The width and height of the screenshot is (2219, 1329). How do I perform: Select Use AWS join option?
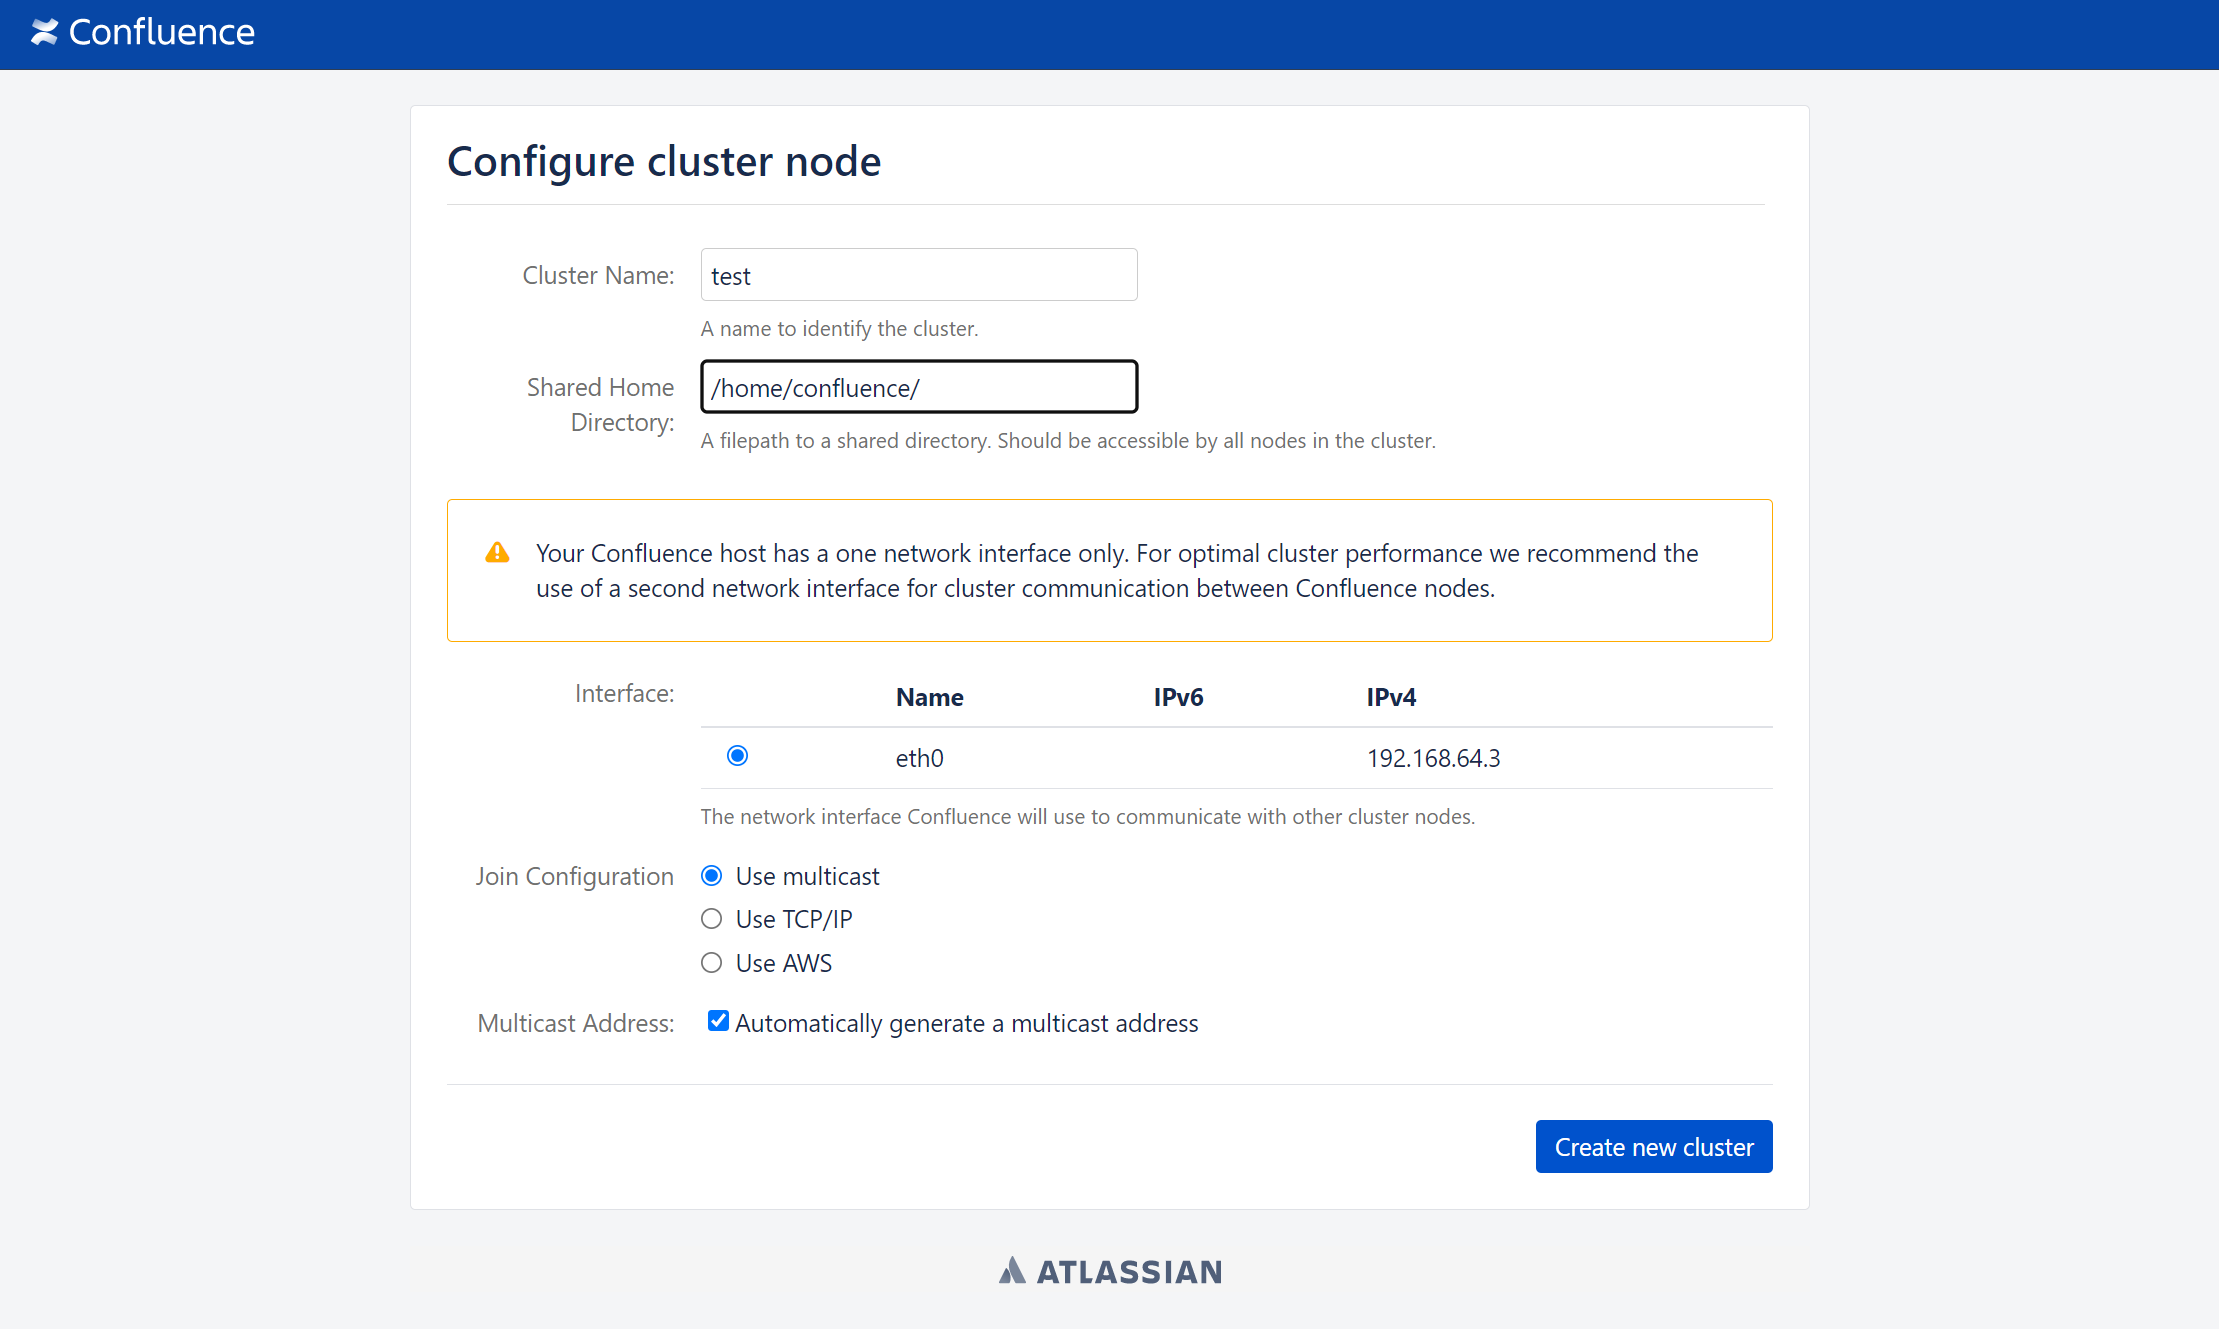pos(711,963)
